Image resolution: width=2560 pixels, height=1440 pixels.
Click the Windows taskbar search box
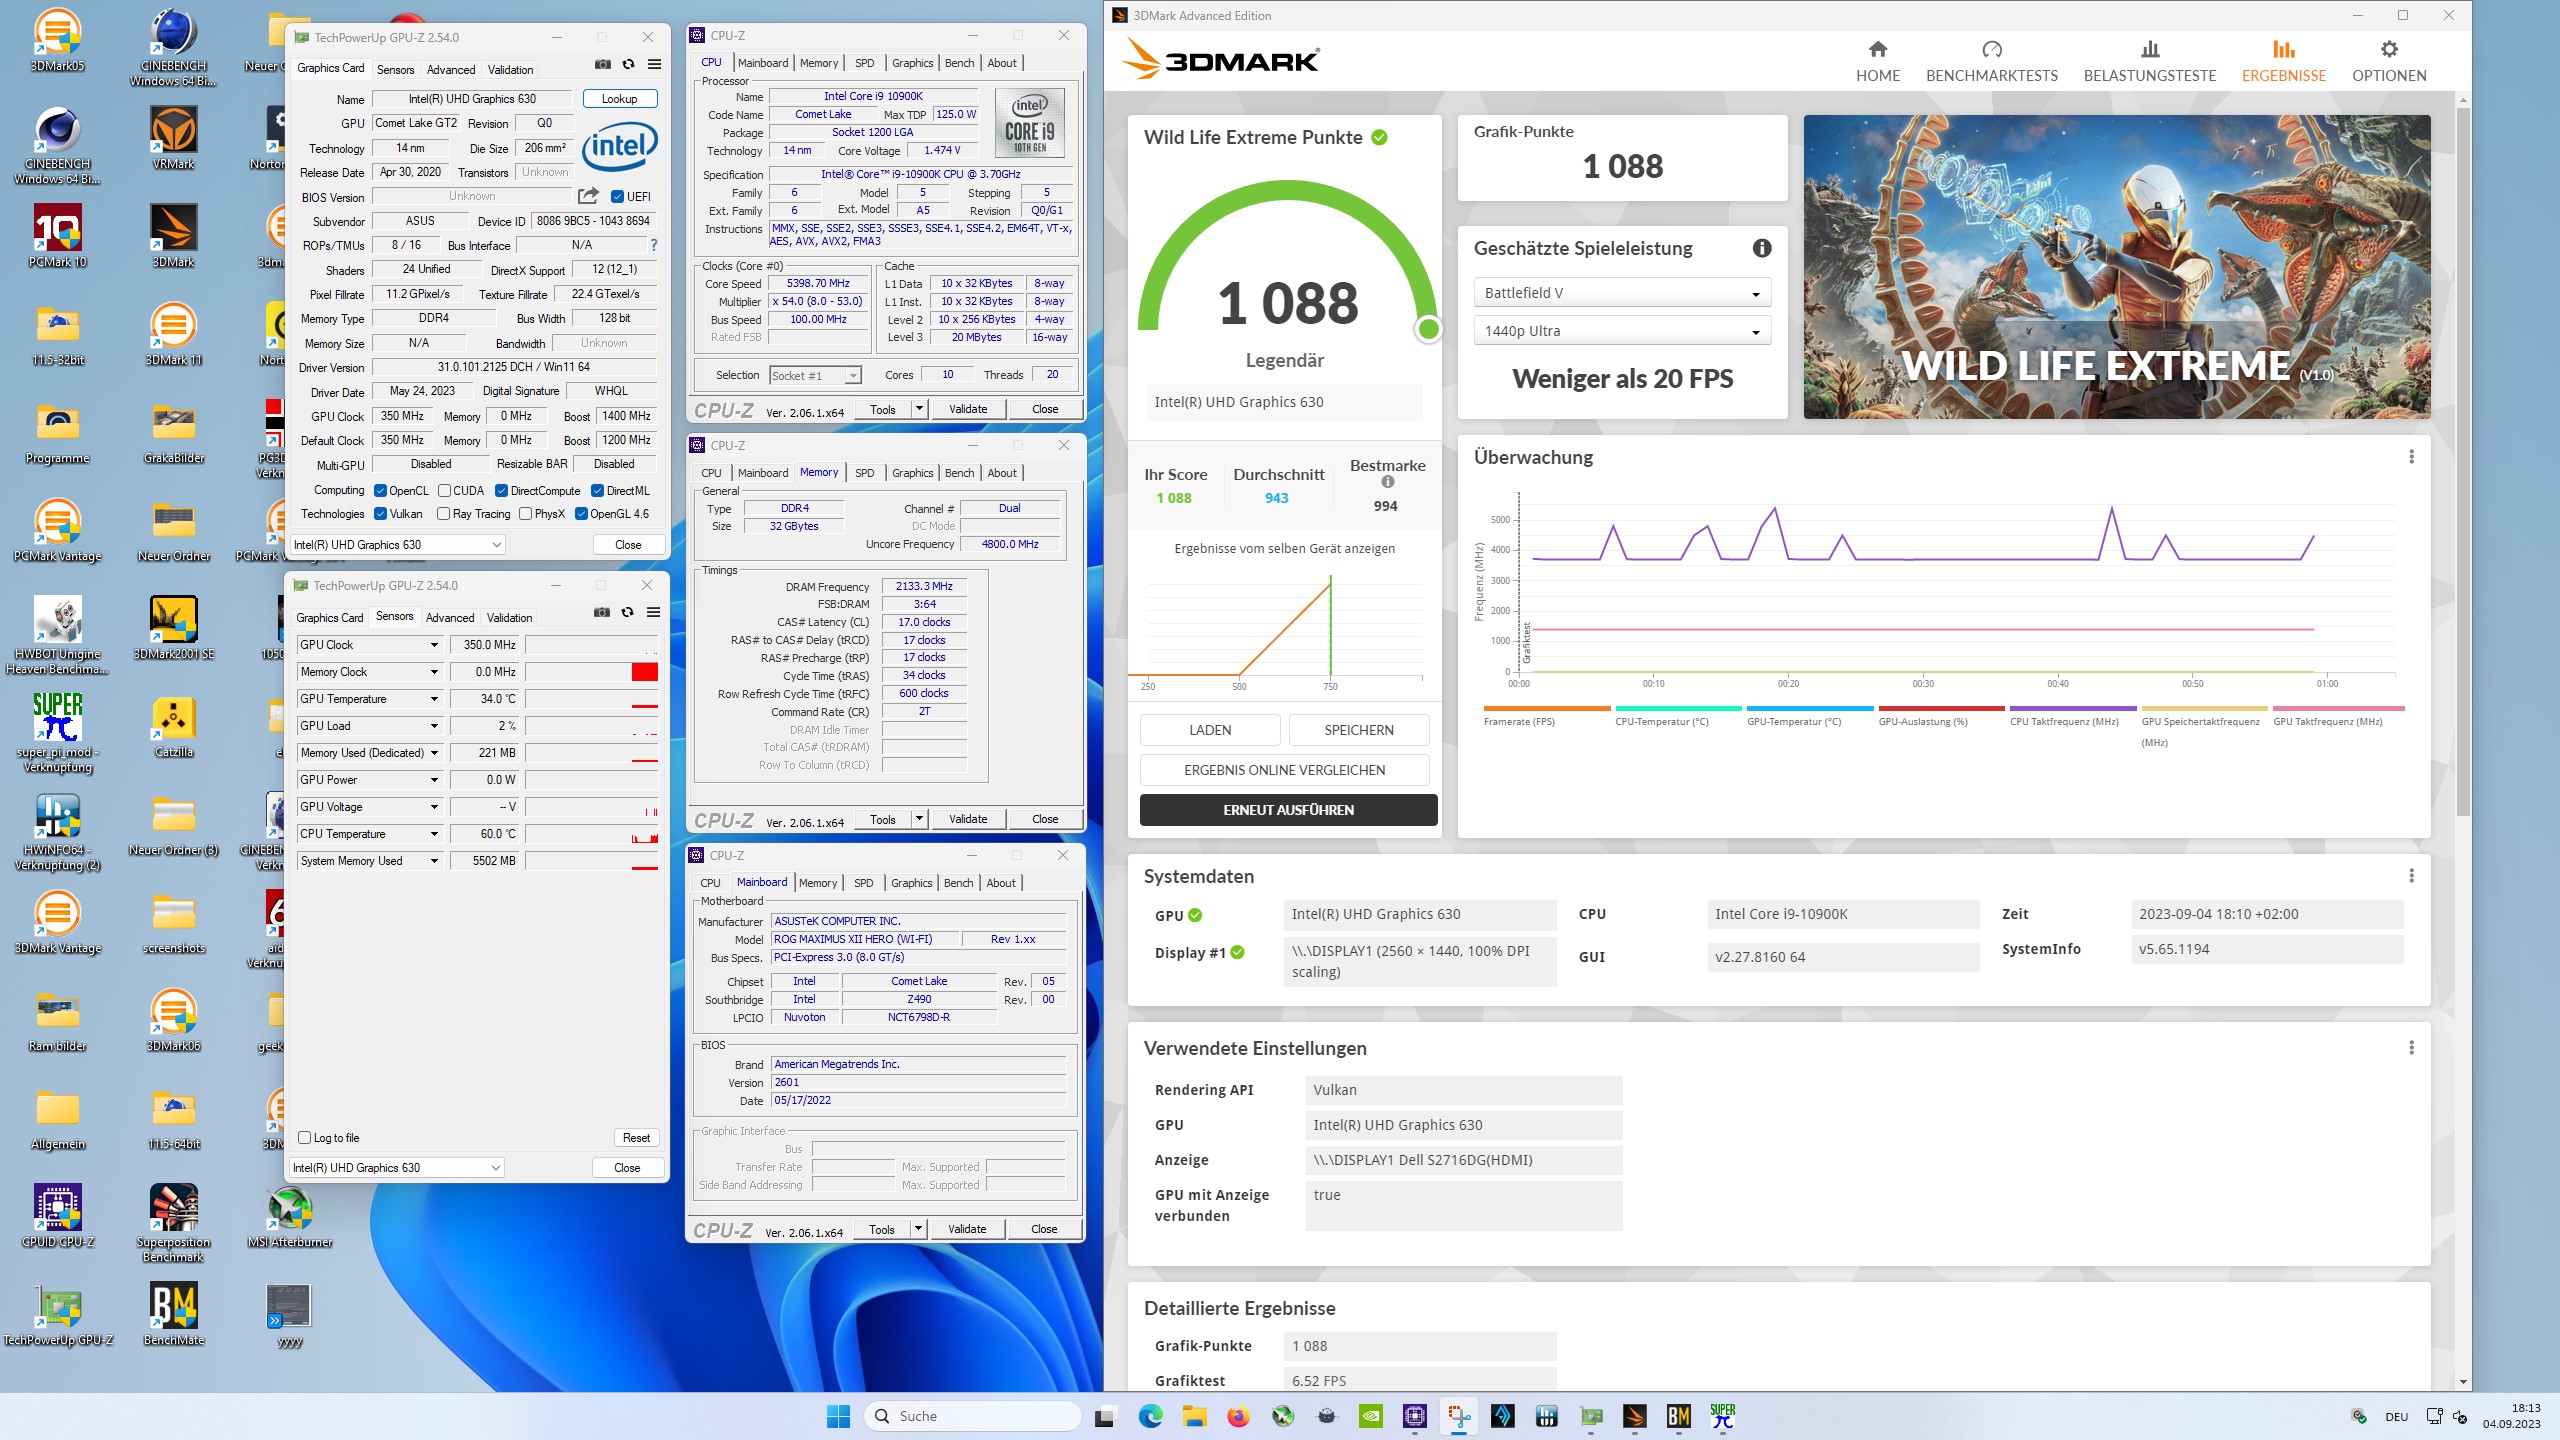coord(972,1416)
